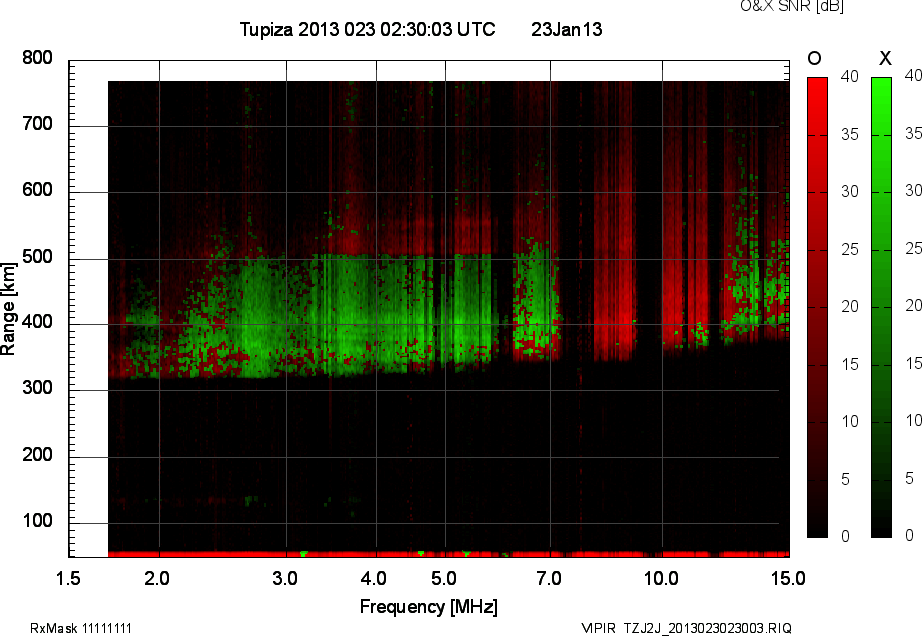
Task: Click the 200 range axis tick label
Action: point(37,454)
